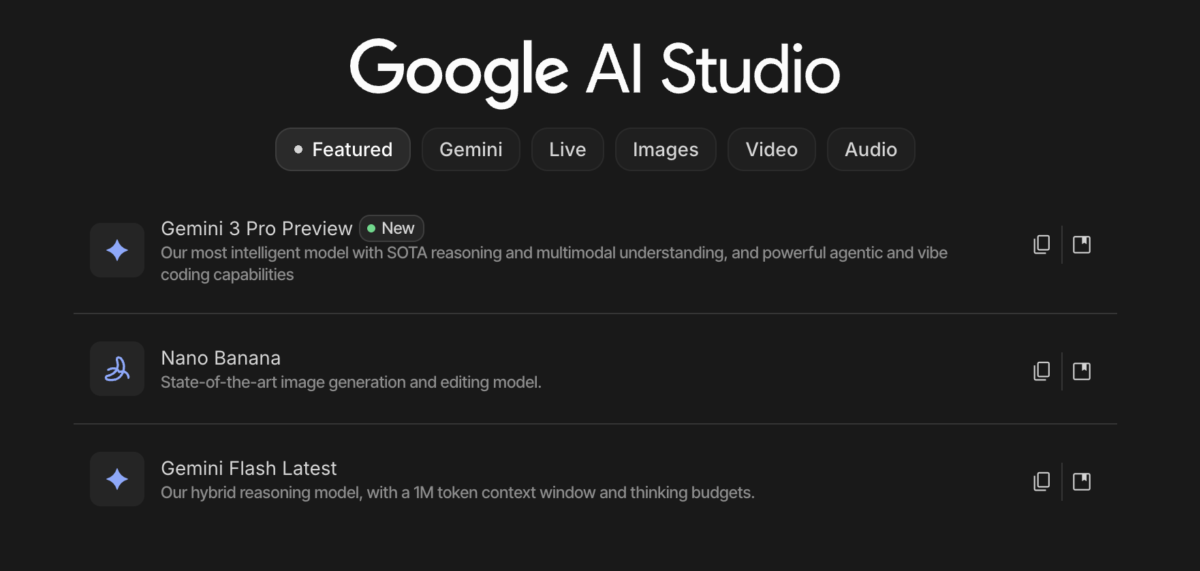Filter models by Images
The image size is (1200, 571).
pos(665,149)
